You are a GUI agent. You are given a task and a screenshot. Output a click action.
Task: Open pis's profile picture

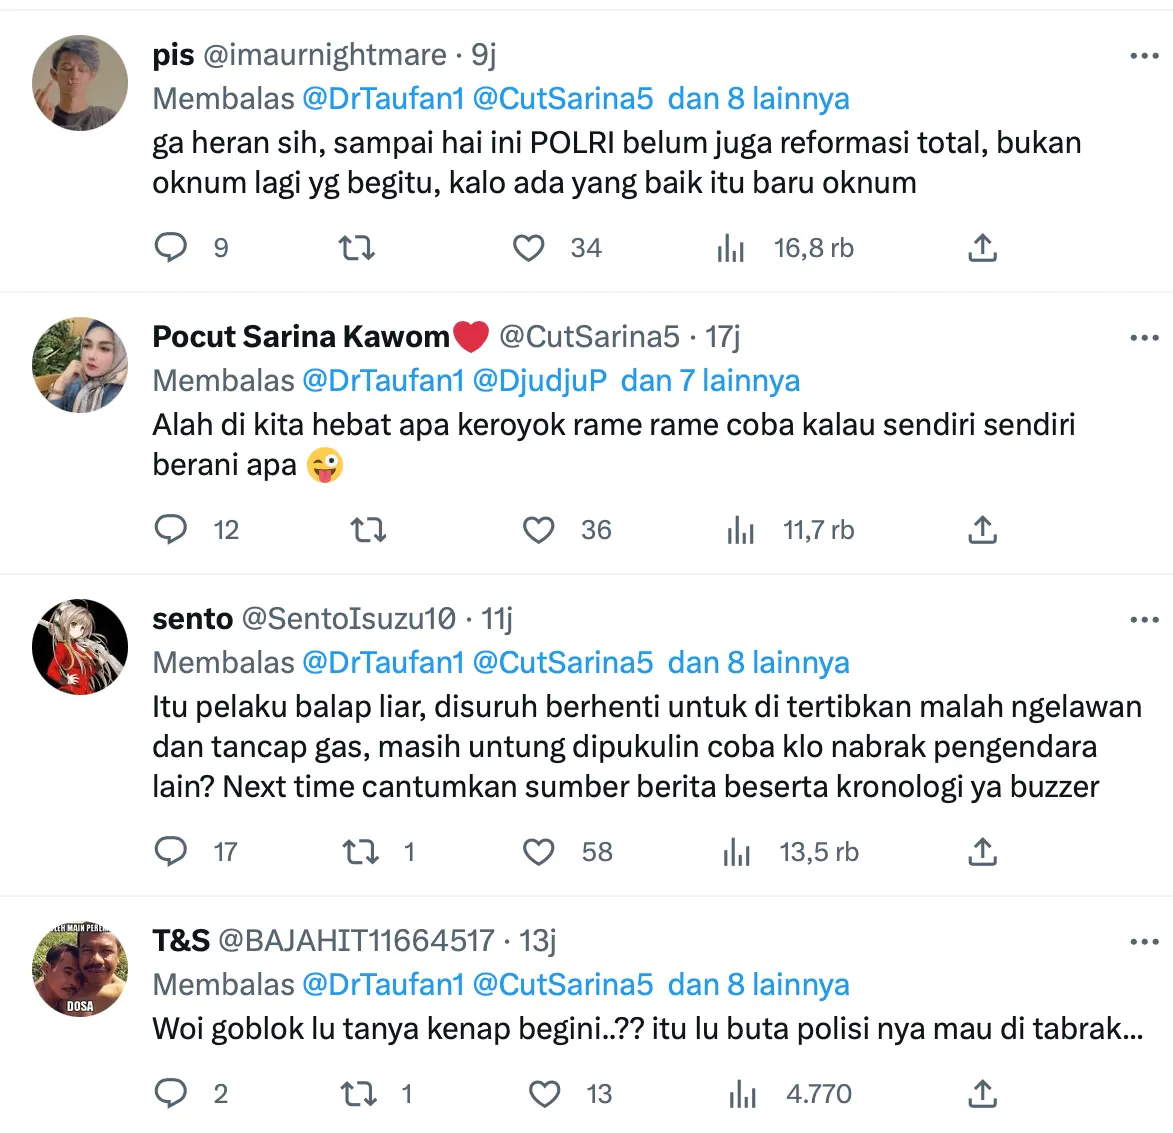[x=80, y=83]
